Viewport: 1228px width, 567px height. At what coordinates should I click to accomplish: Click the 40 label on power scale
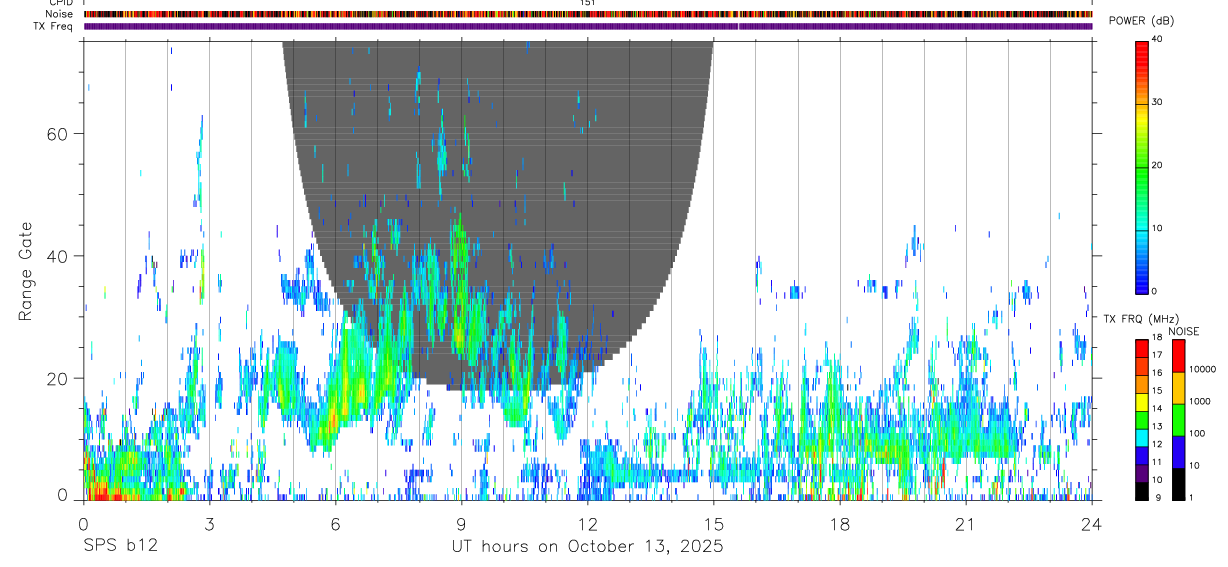click(x=1156, y=40)
